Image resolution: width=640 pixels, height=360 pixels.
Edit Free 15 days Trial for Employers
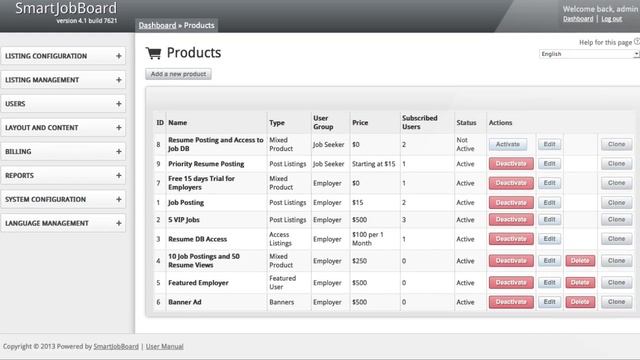(549, 183)
